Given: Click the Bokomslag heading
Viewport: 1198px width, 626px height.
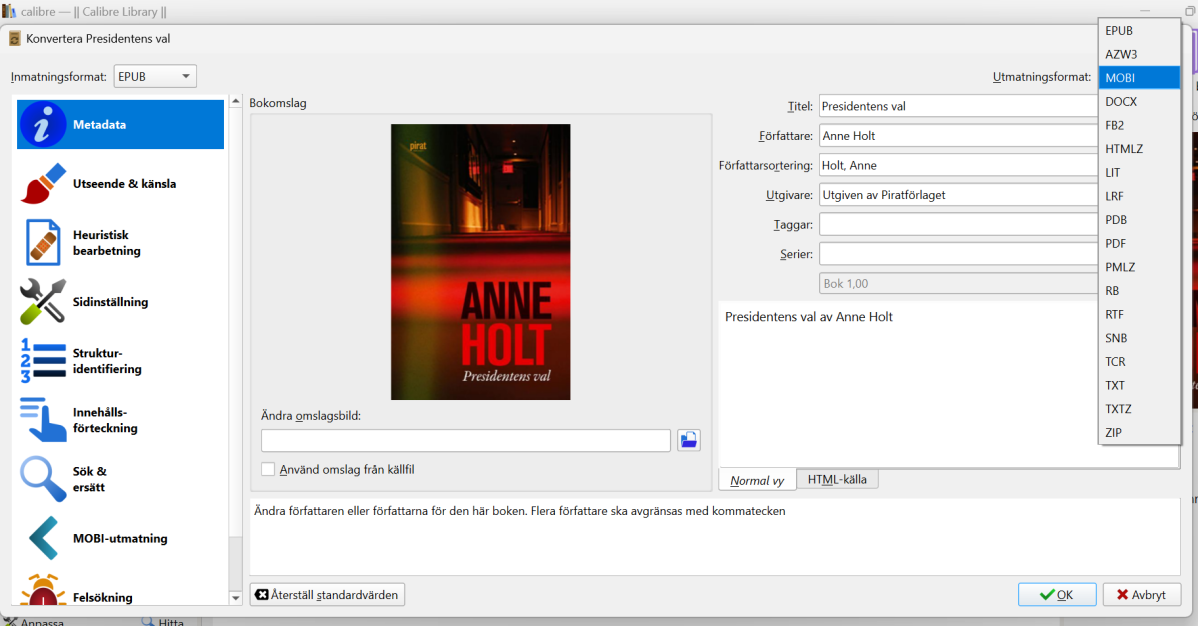Looking at the screenshot, I should point(278,103).
